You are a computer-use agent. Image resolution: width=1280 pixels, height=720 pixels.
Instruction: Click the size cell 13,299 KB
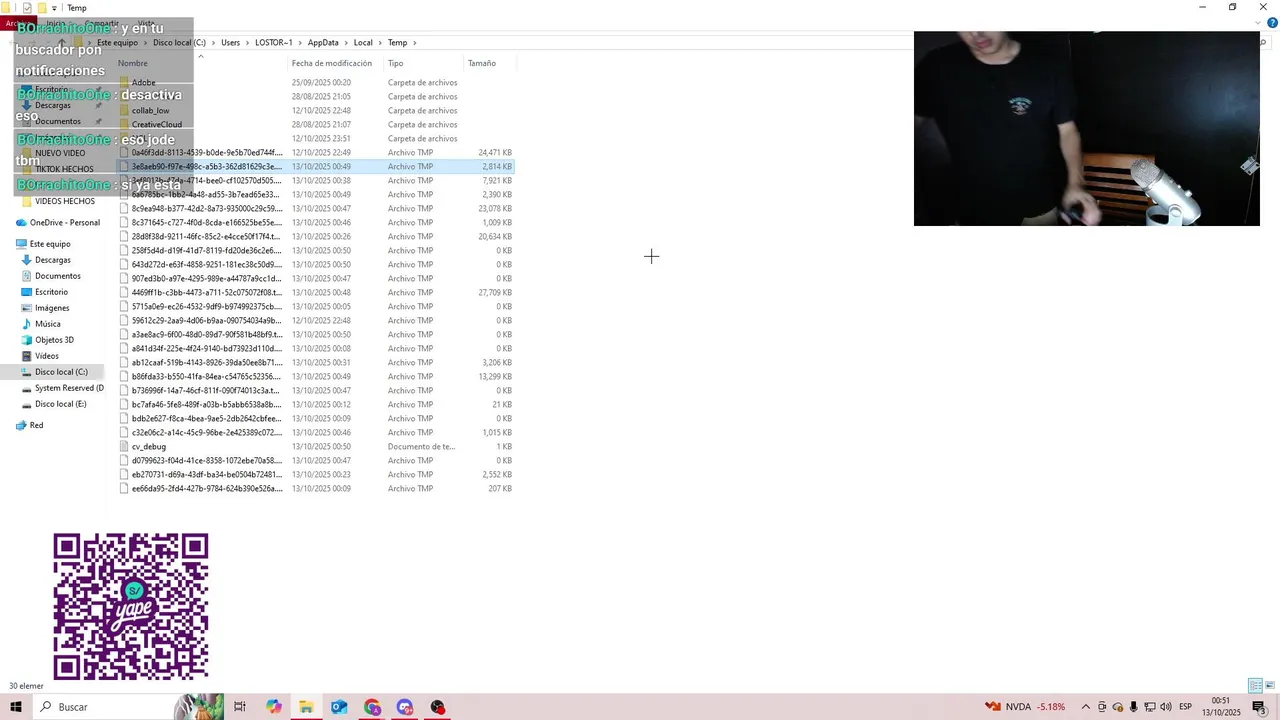tap(495, 376)
